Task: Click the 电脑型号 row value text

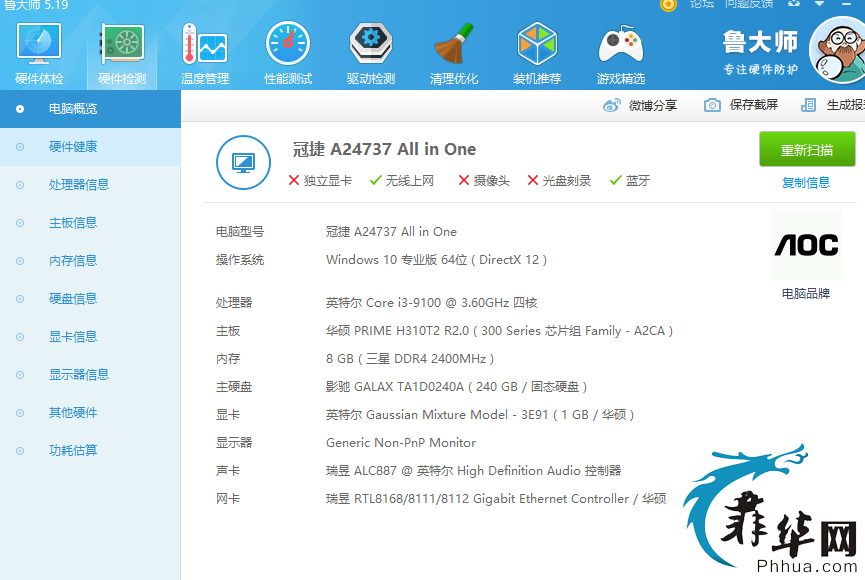Action: coord(391,232)
